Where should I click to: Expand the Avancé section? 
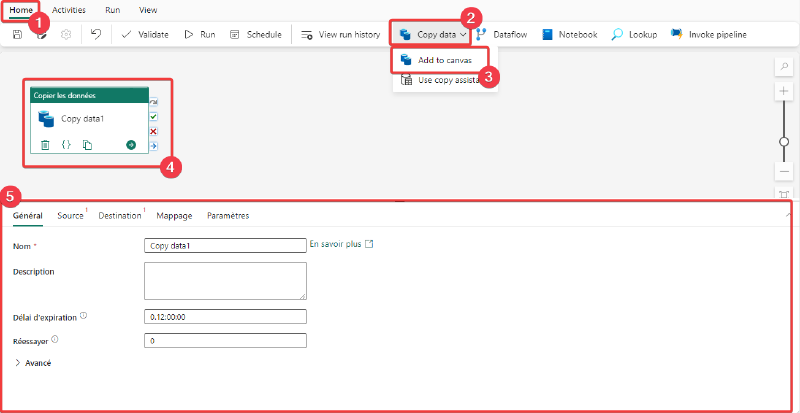(x=33, y=363)
